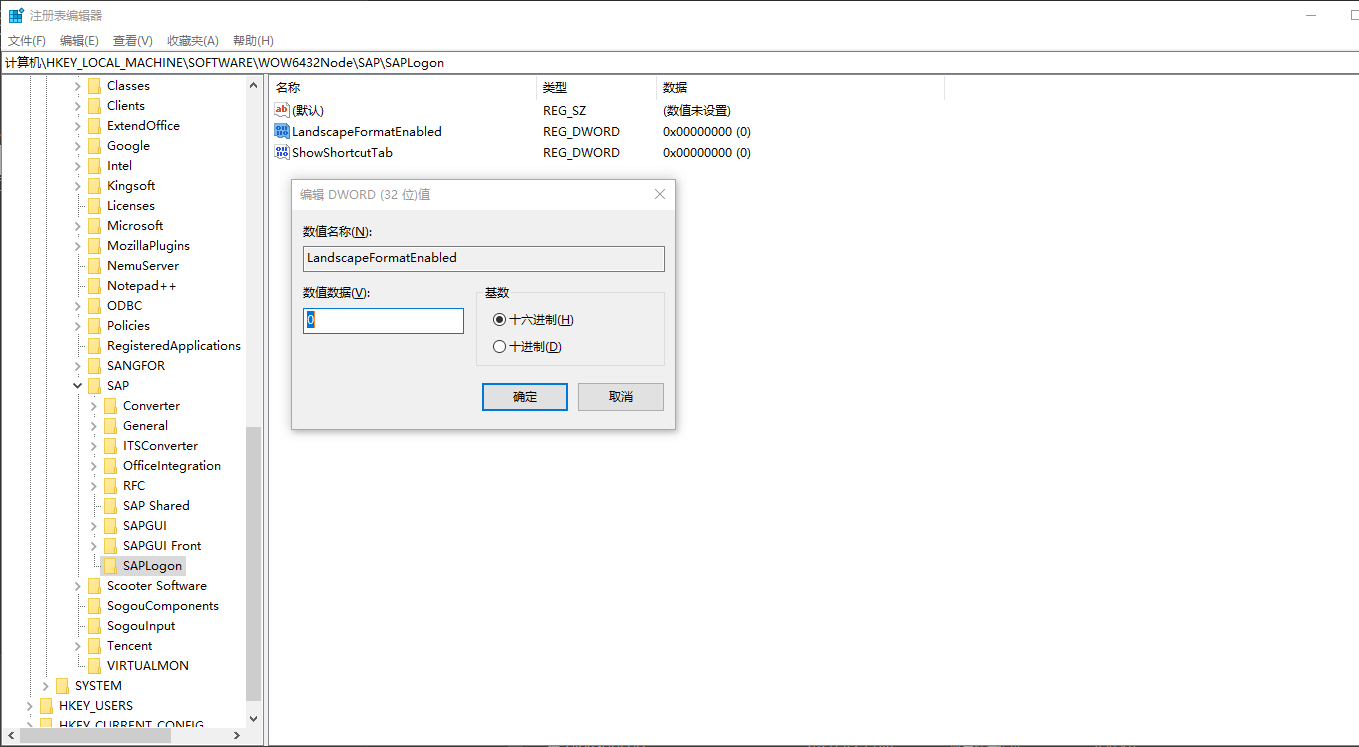The height and width of the screenshot is (747, 1359).
Task: Collapse the SAP tree node
Action: (x=77, y=385)
